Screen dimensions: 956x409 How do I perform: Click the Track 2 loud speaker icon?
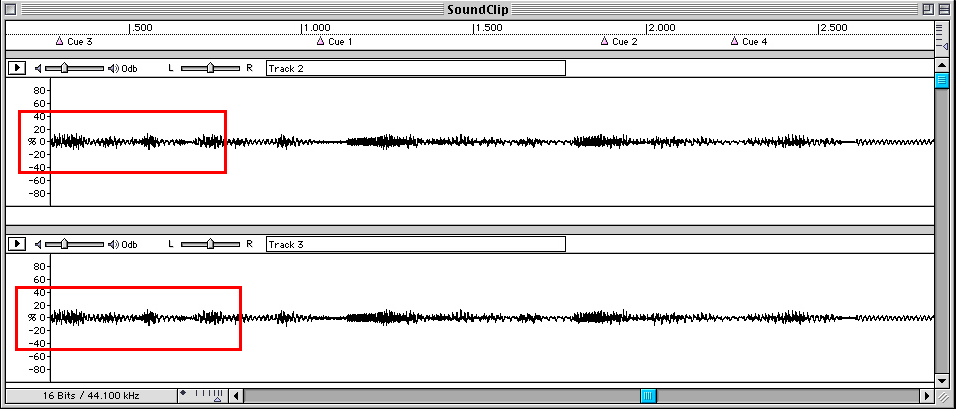(x=113, y=68)
